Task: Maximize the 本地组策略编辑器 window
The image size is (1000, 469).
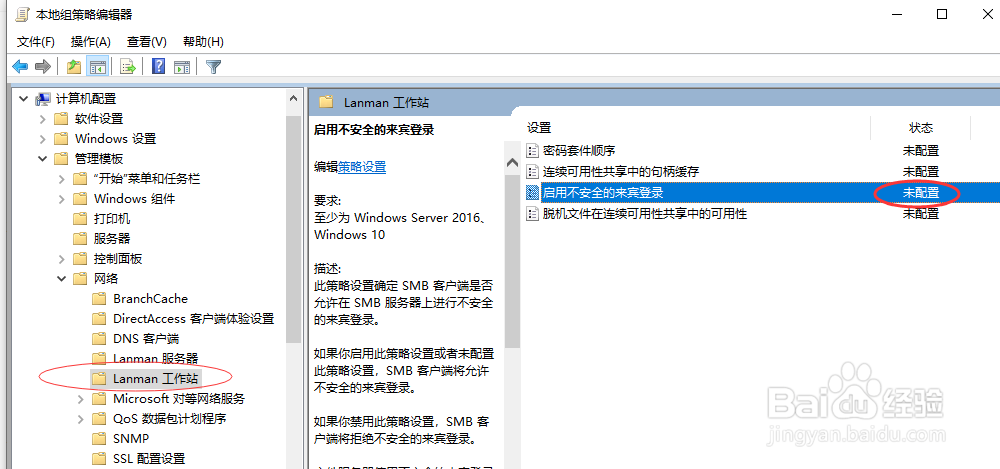Action: [x=941, y=14]
